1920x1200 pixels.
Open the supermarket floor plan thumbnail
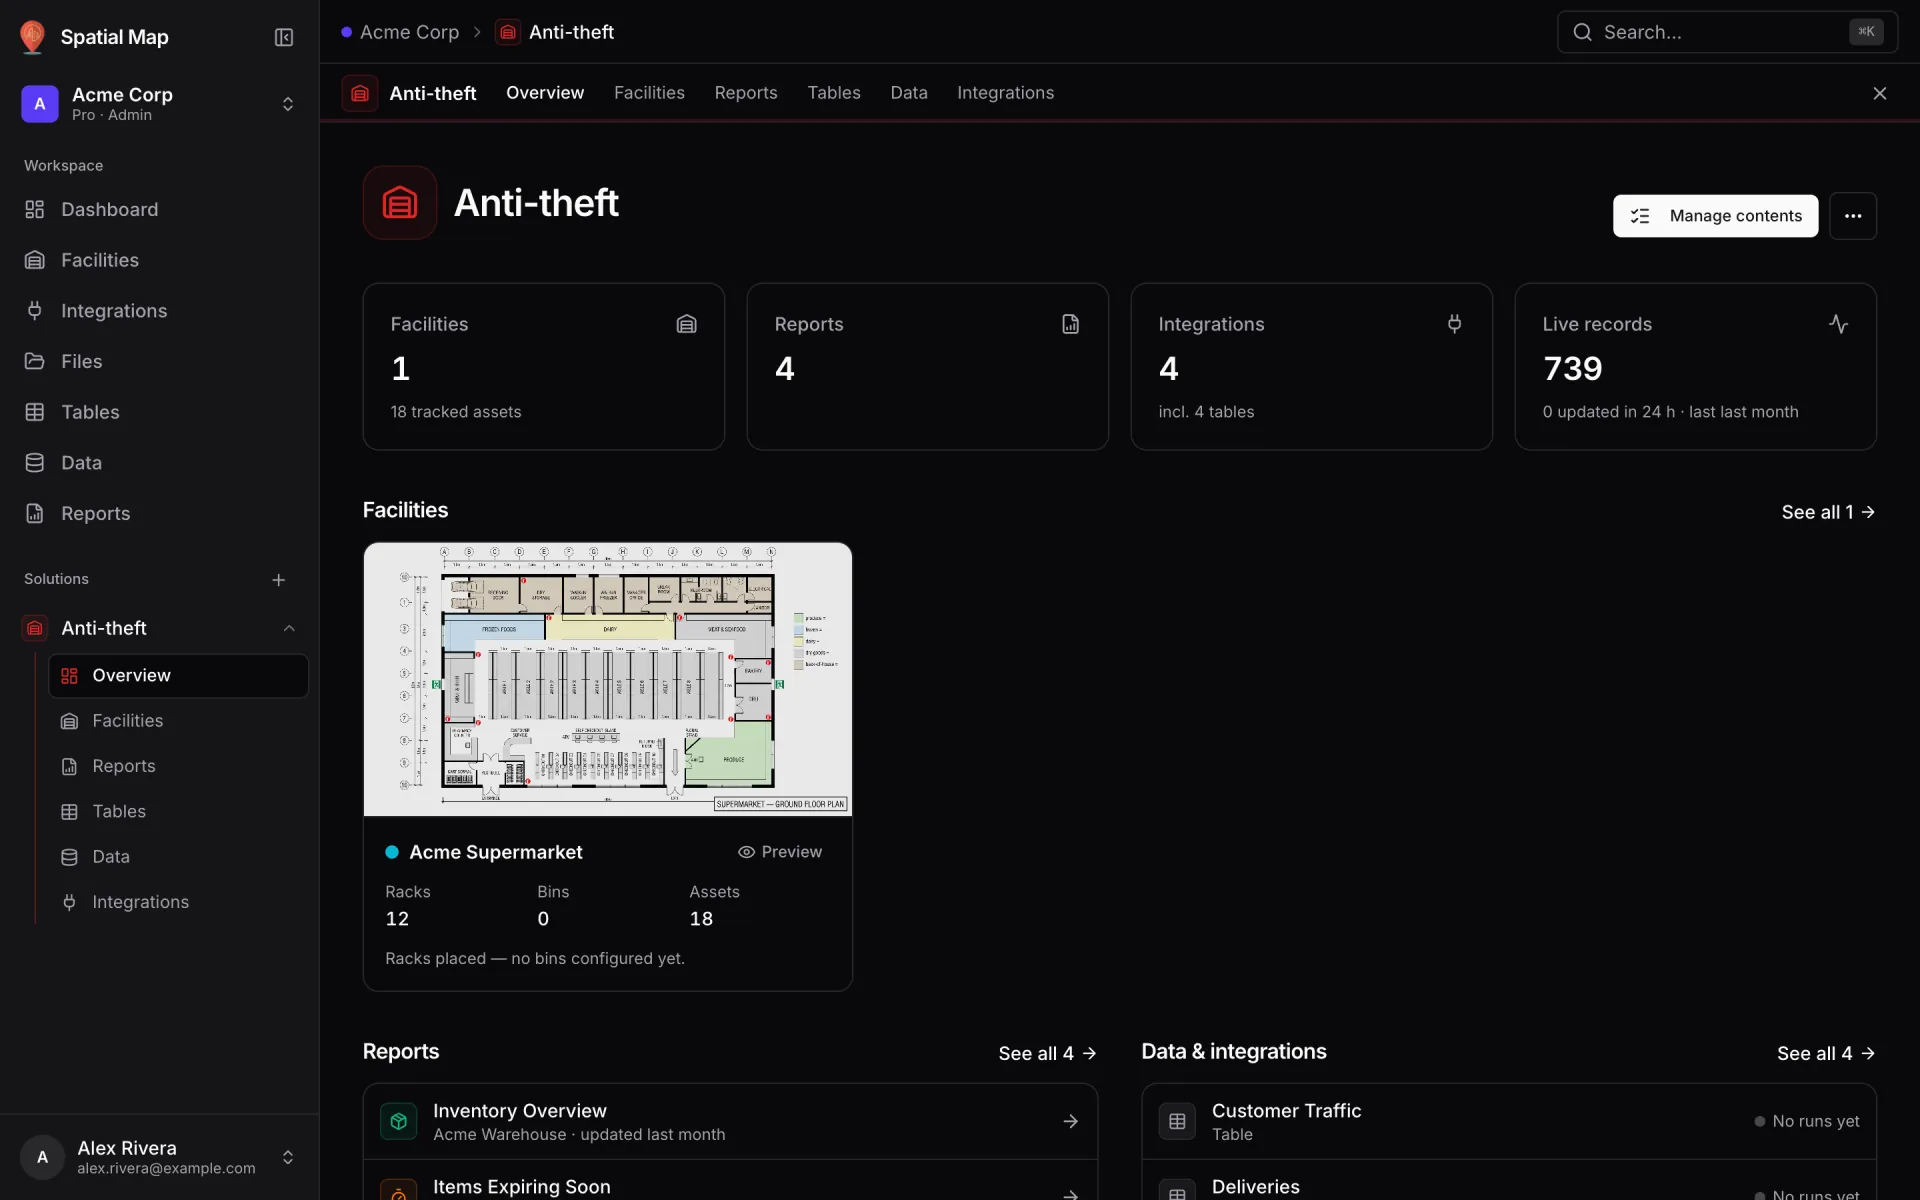(608, 680)
